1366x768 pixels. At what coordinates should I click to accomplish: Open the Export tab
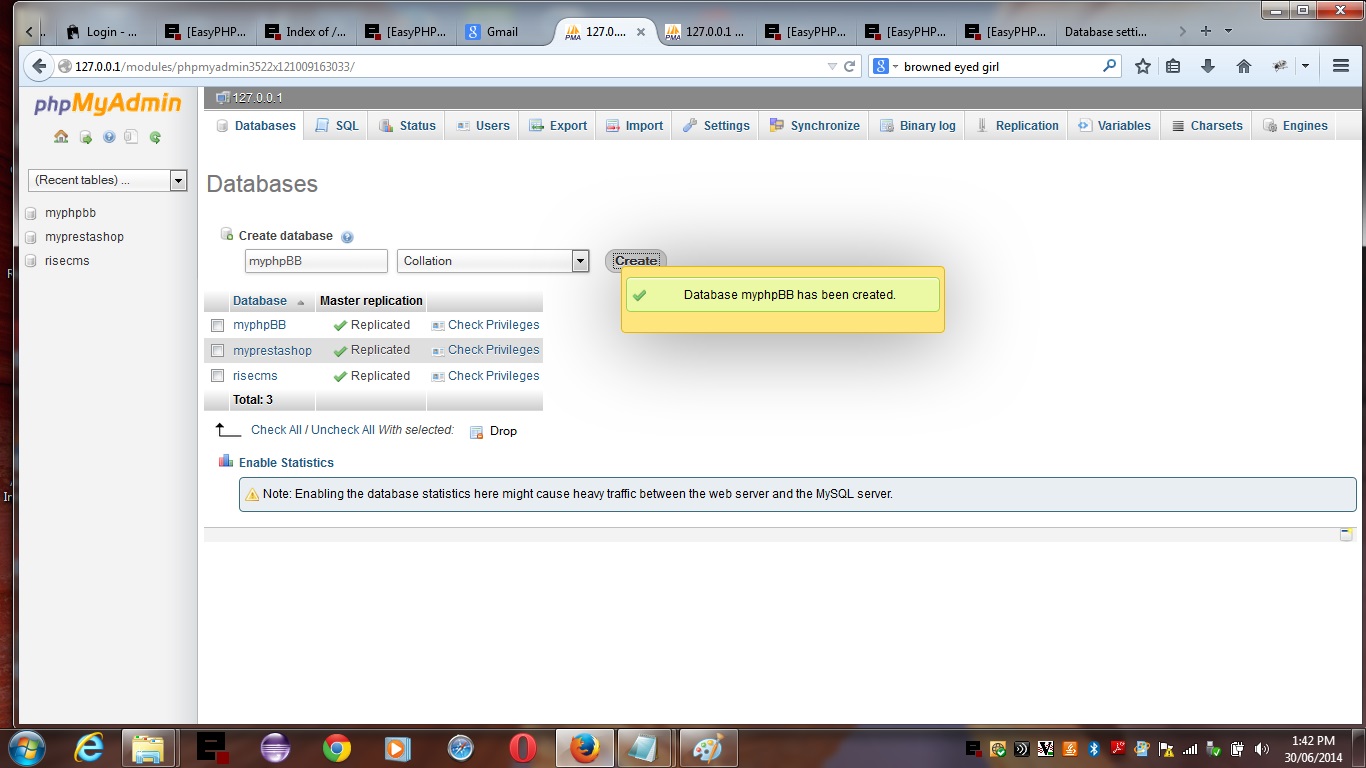[558, 126]
